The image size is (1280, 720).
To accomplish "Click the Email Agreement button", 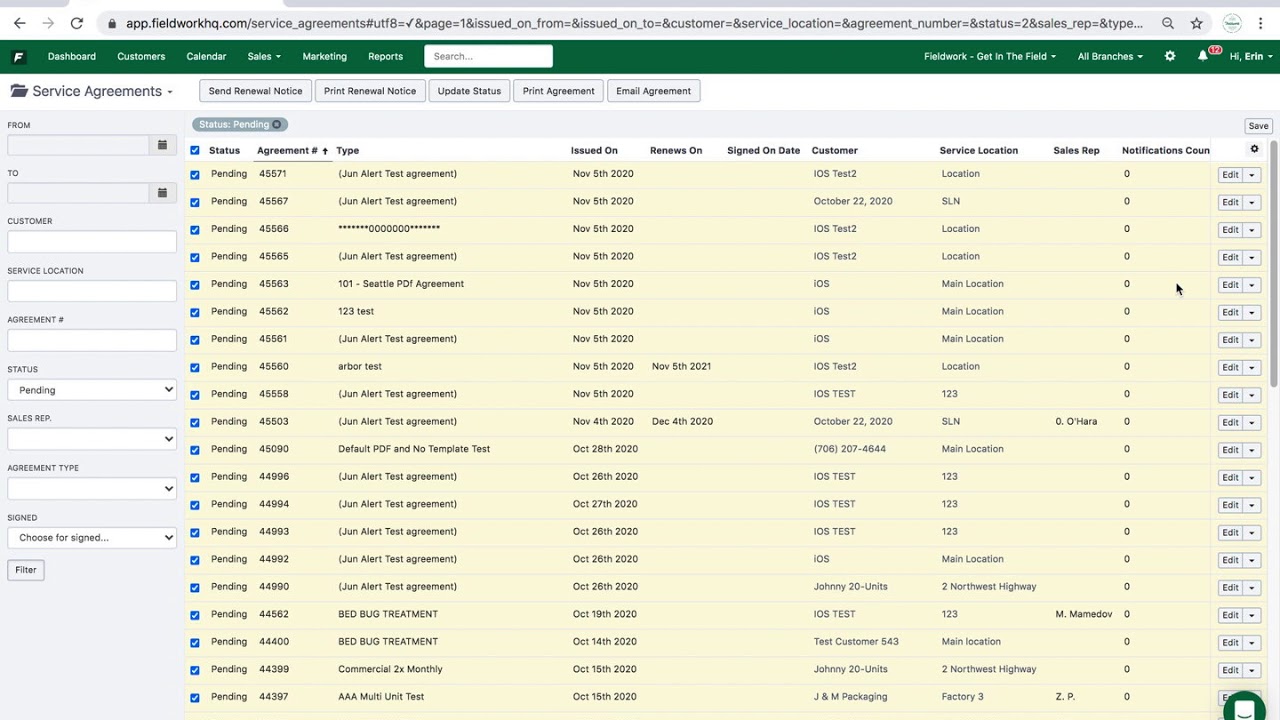I will 653,91.
